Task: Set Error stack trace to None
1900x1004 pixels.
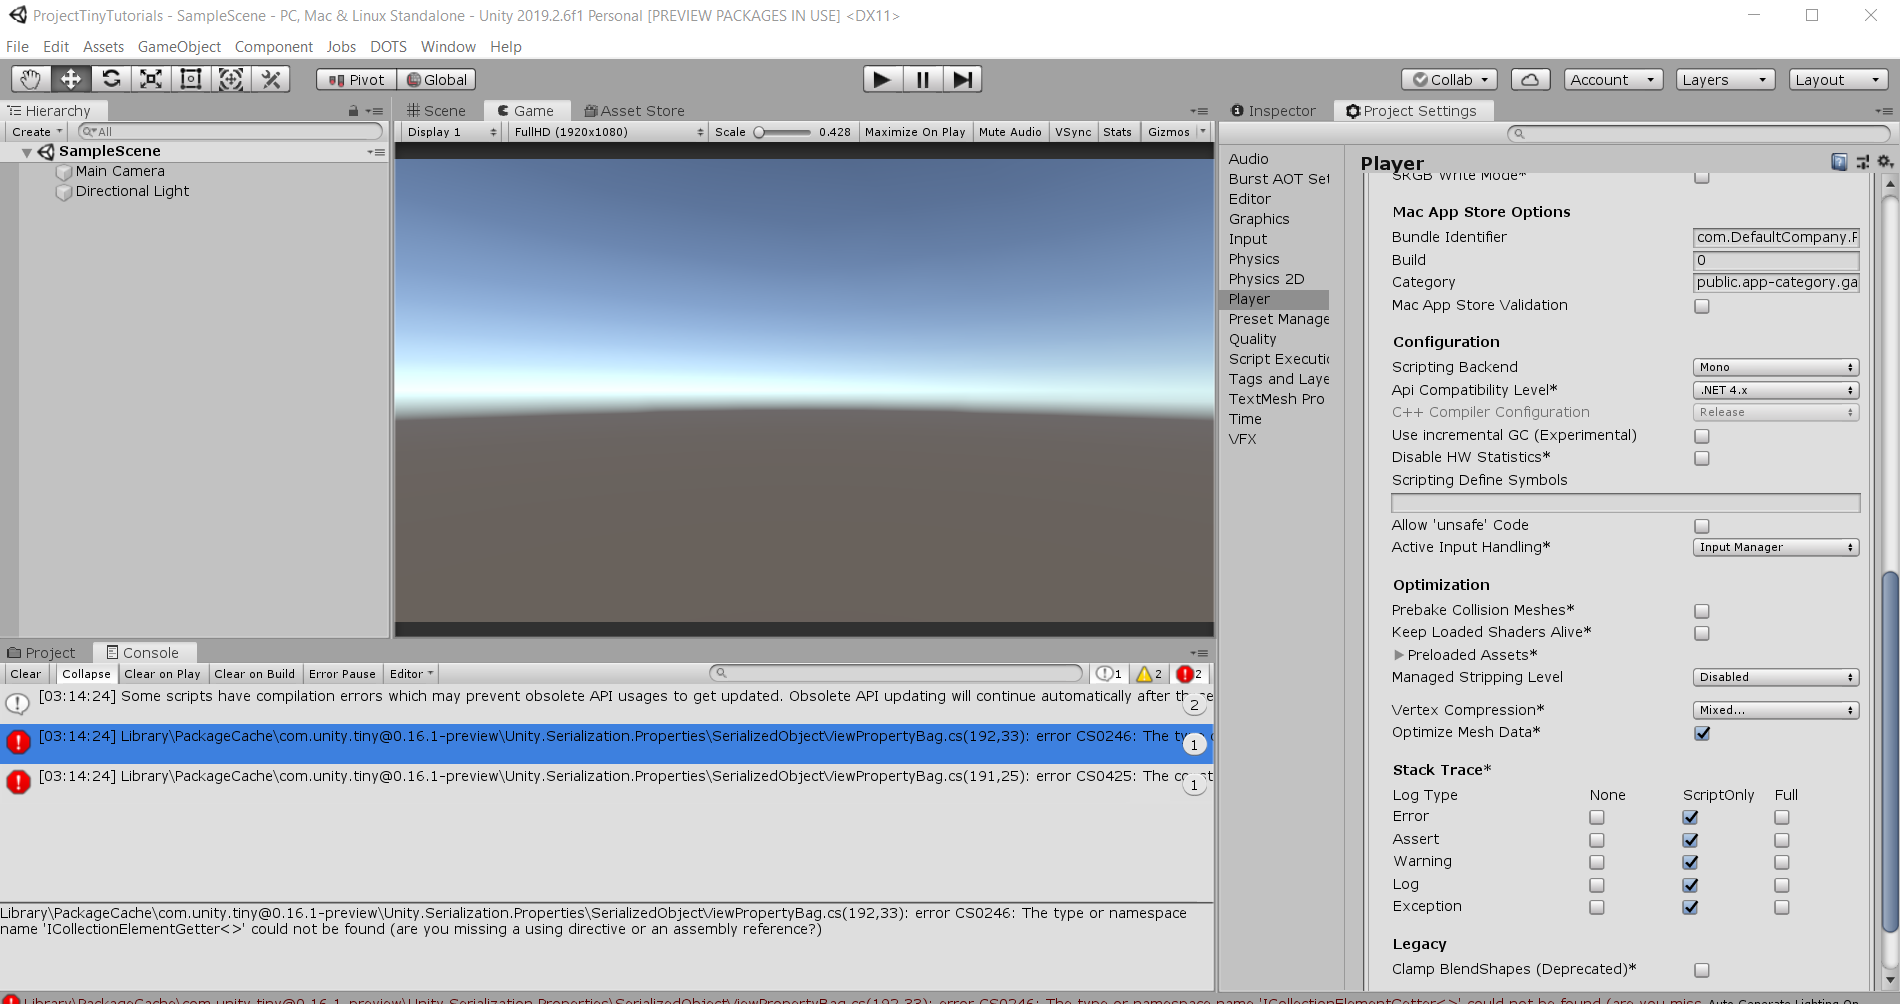Action: [1597, 817]
